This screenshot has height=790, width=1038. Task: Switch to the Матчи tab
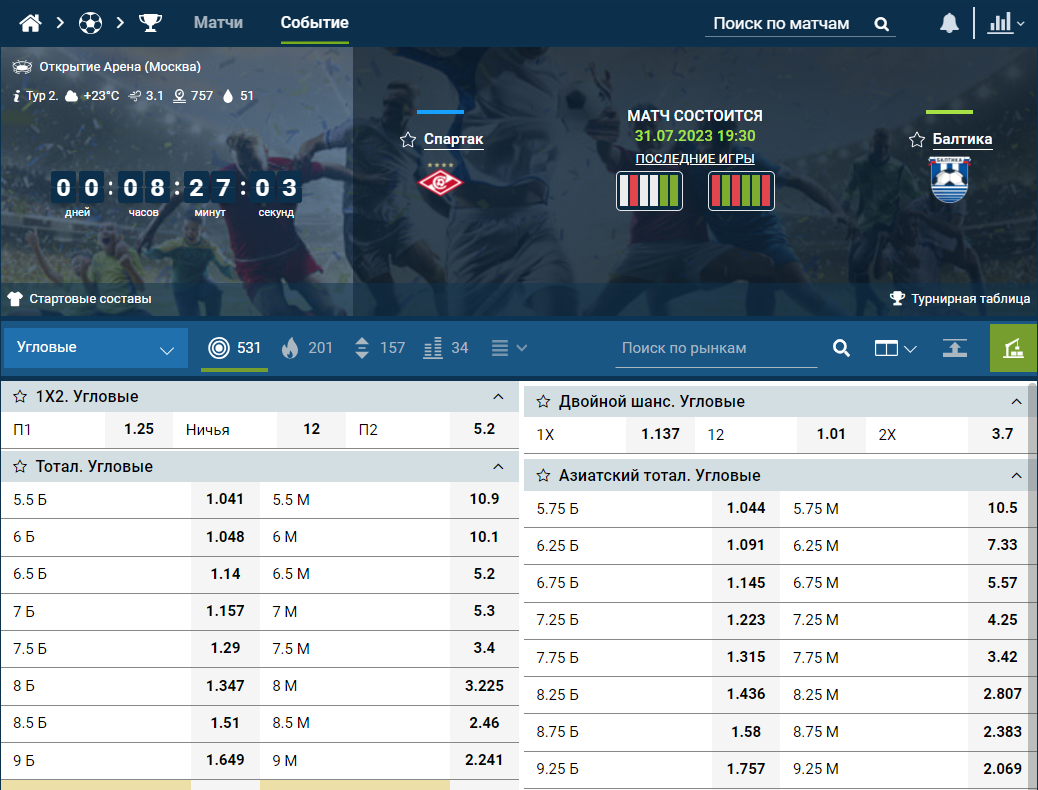pos(218,23)
